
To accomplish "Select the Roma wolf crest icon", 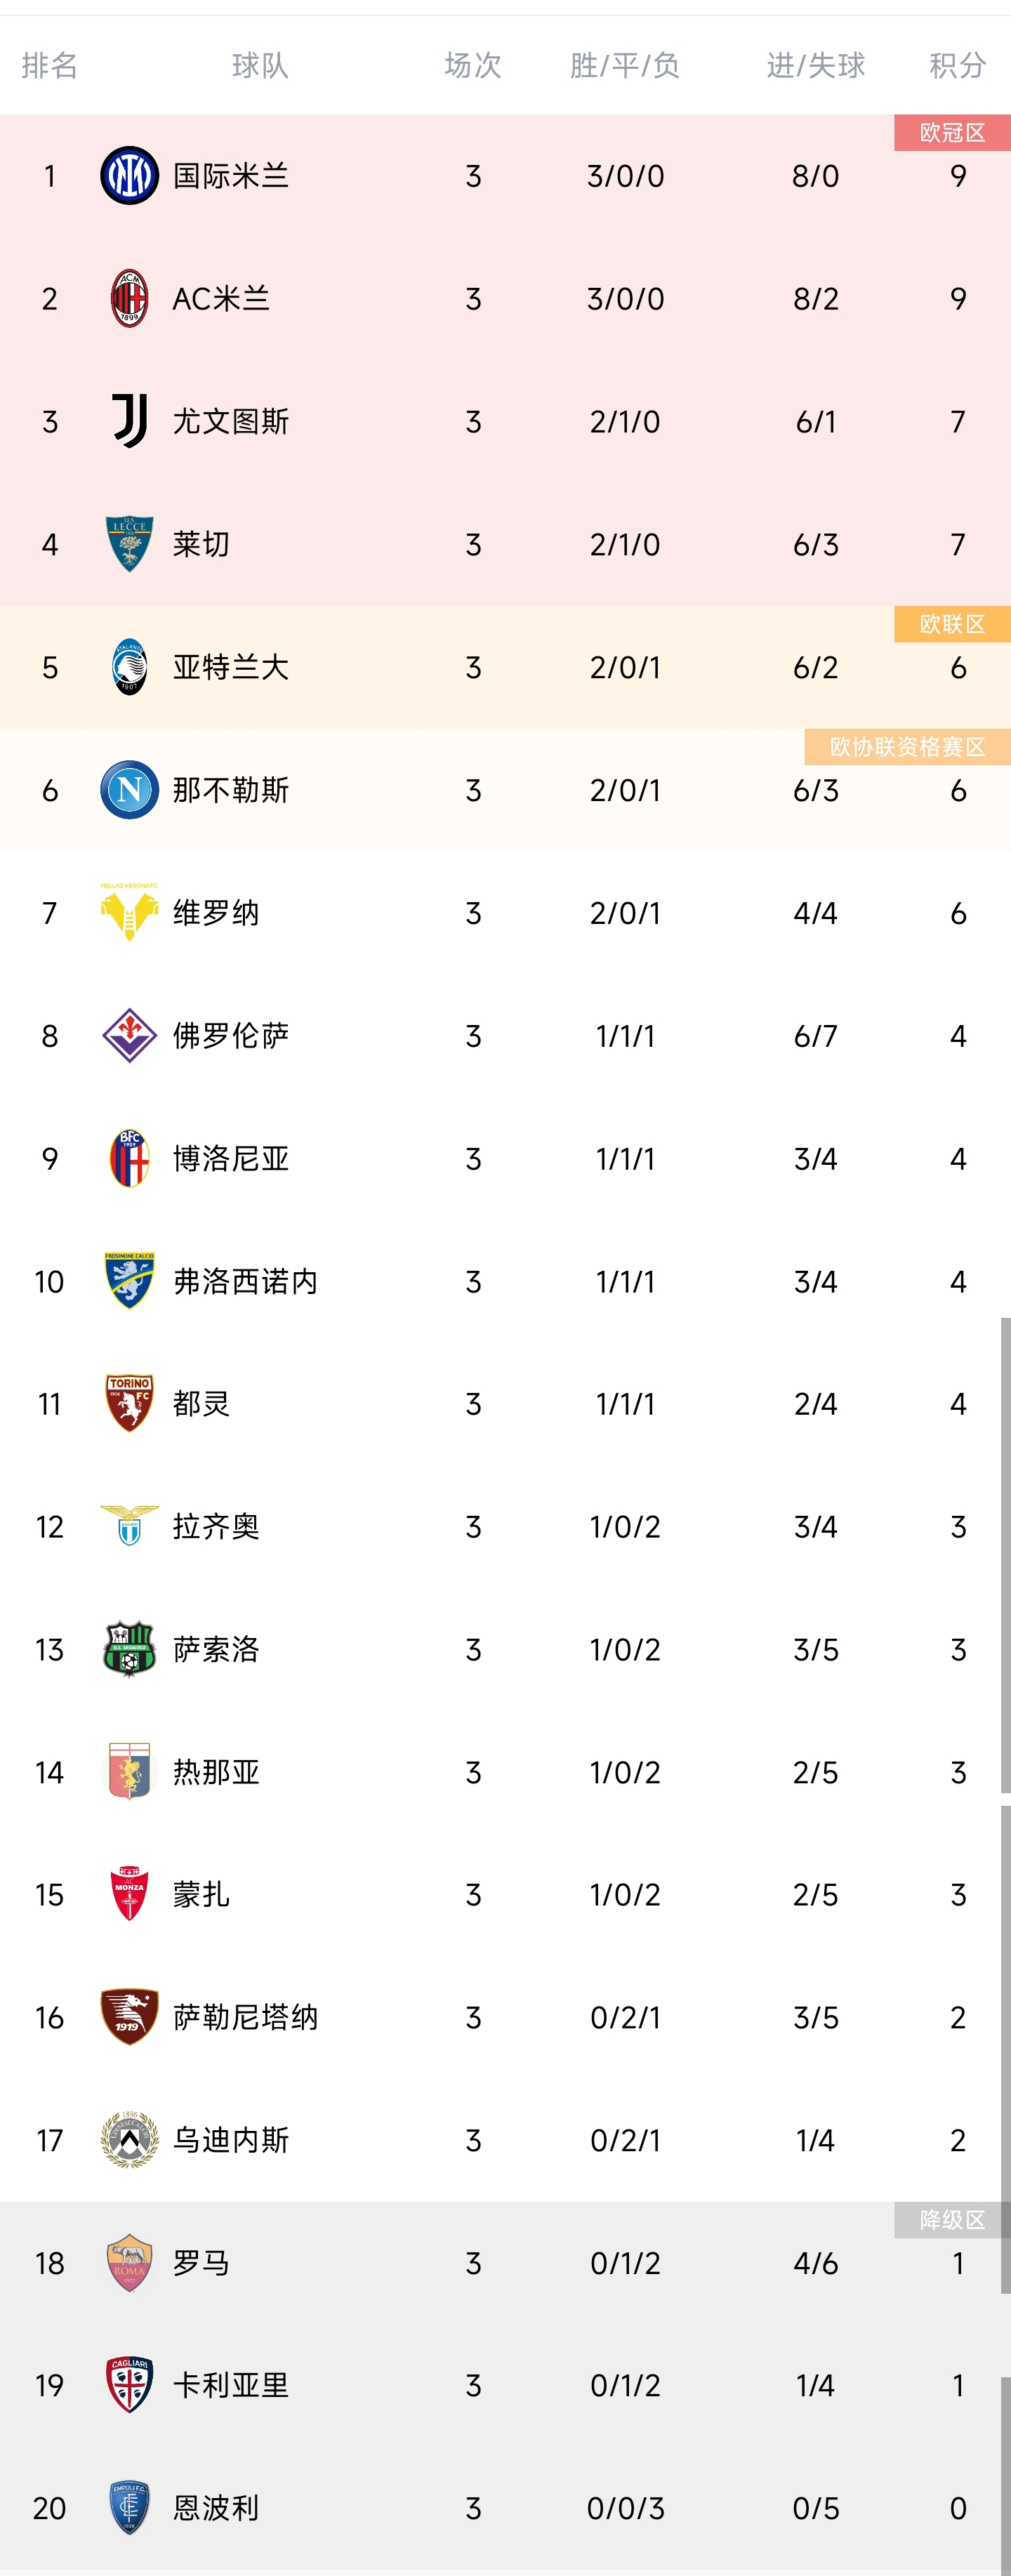I will [x=130, y=2263].
